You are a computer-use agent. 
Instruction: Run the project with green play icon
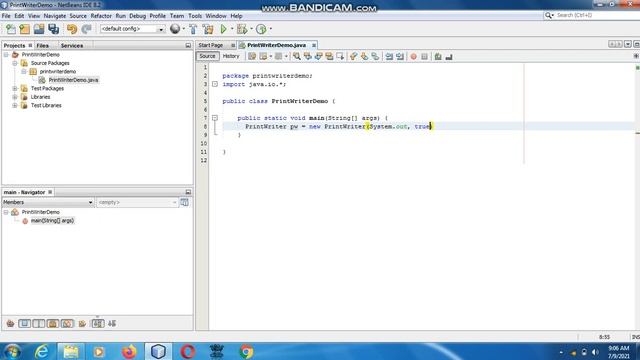(223, 29)
